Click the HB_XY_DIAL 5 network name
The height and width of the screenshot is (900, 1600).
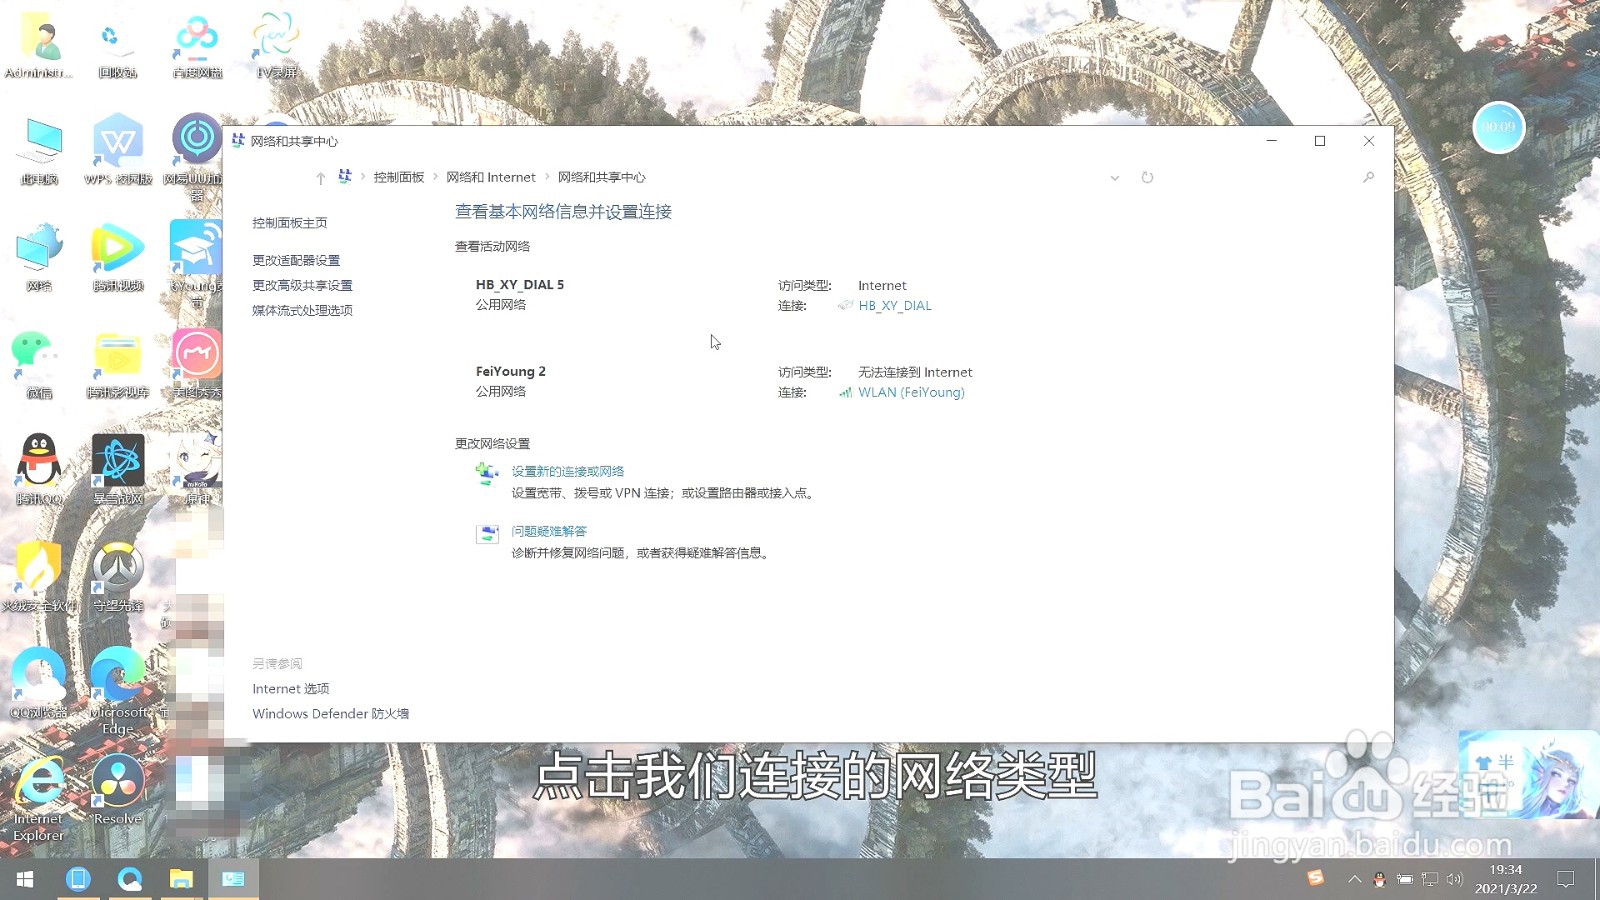(x=520, y=285)
